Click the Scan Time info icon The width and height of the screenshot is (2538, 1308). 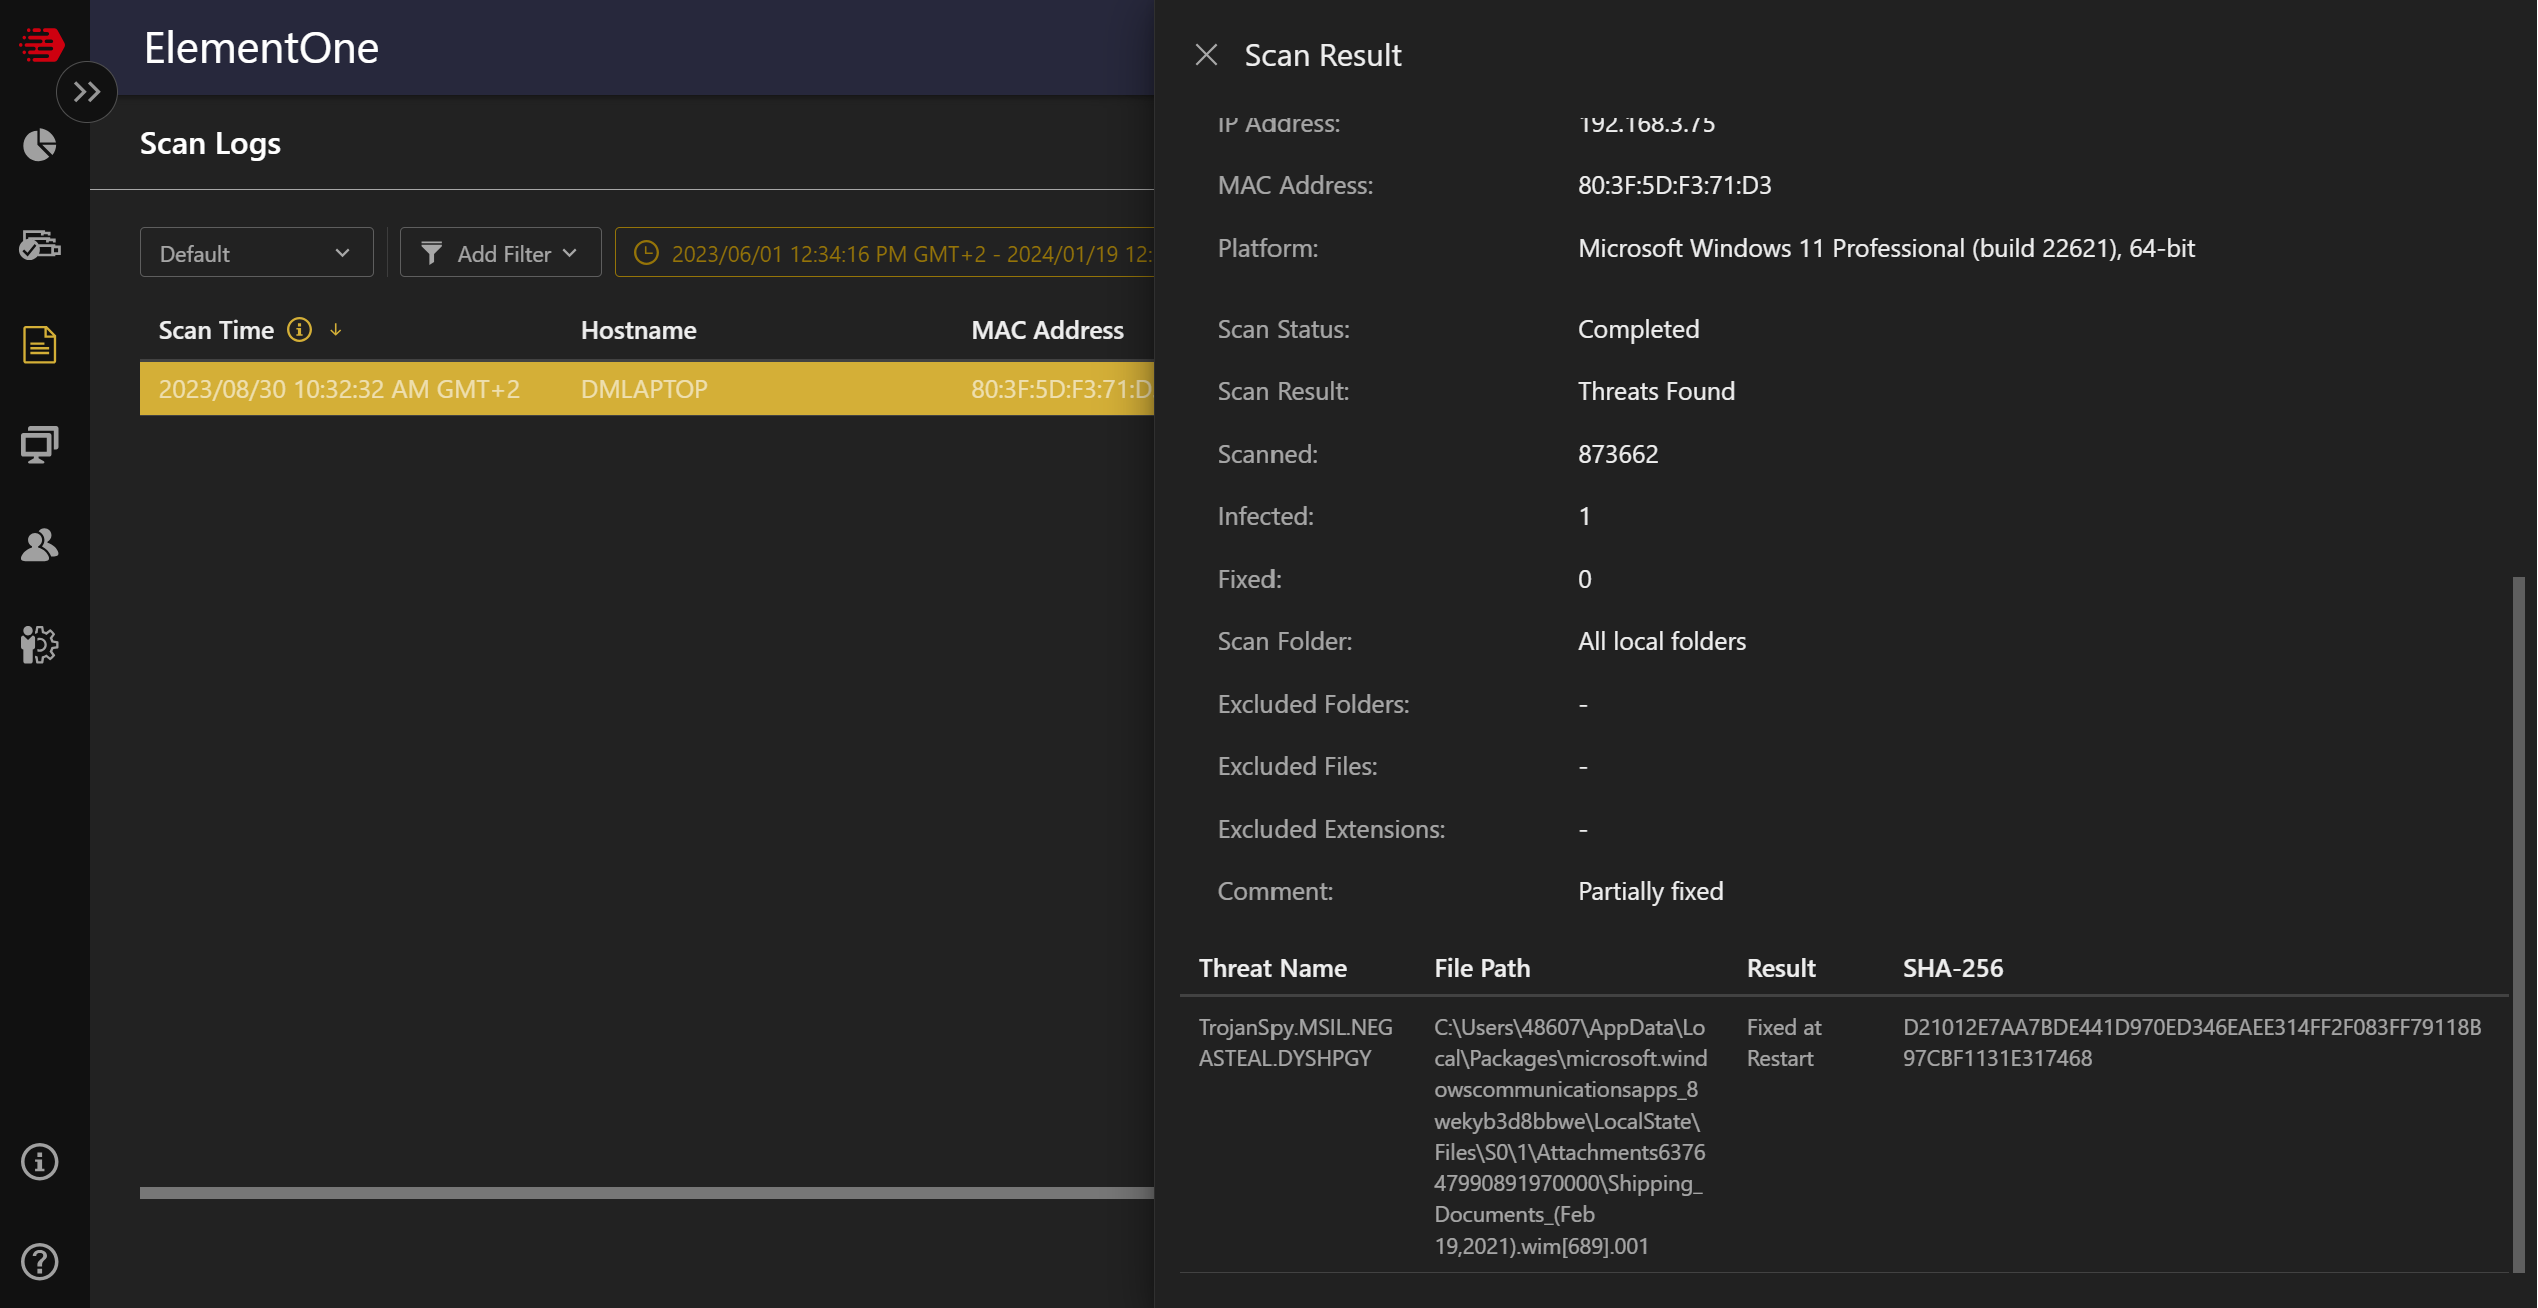point(299,329)
